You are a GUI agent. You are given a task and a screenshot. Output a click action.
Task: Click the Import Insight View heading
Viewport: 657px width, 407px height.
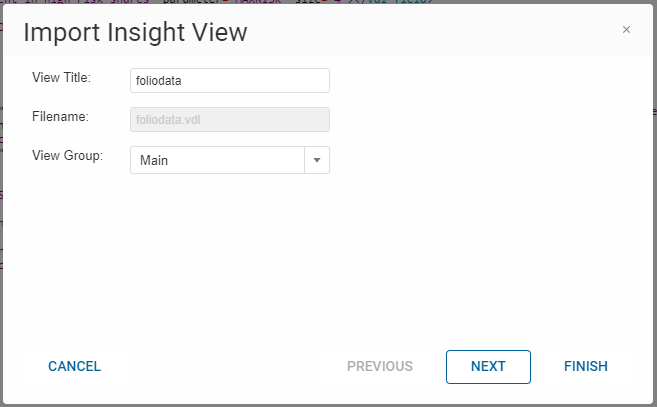point(135,32)
